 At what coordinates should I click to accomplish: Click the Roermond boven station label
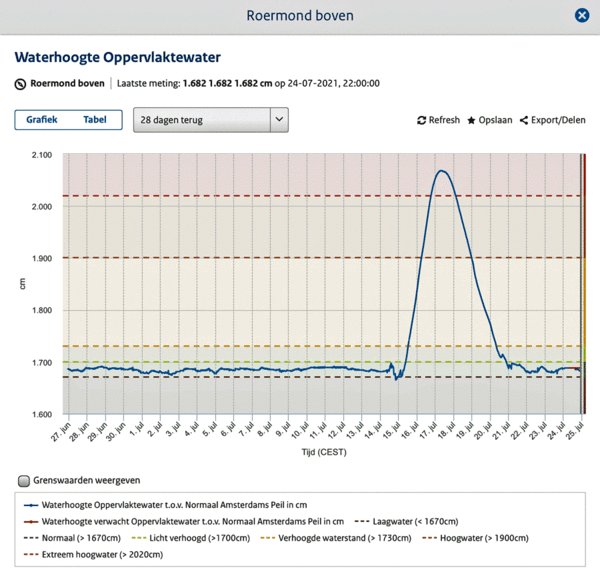(x=67, y=83)
